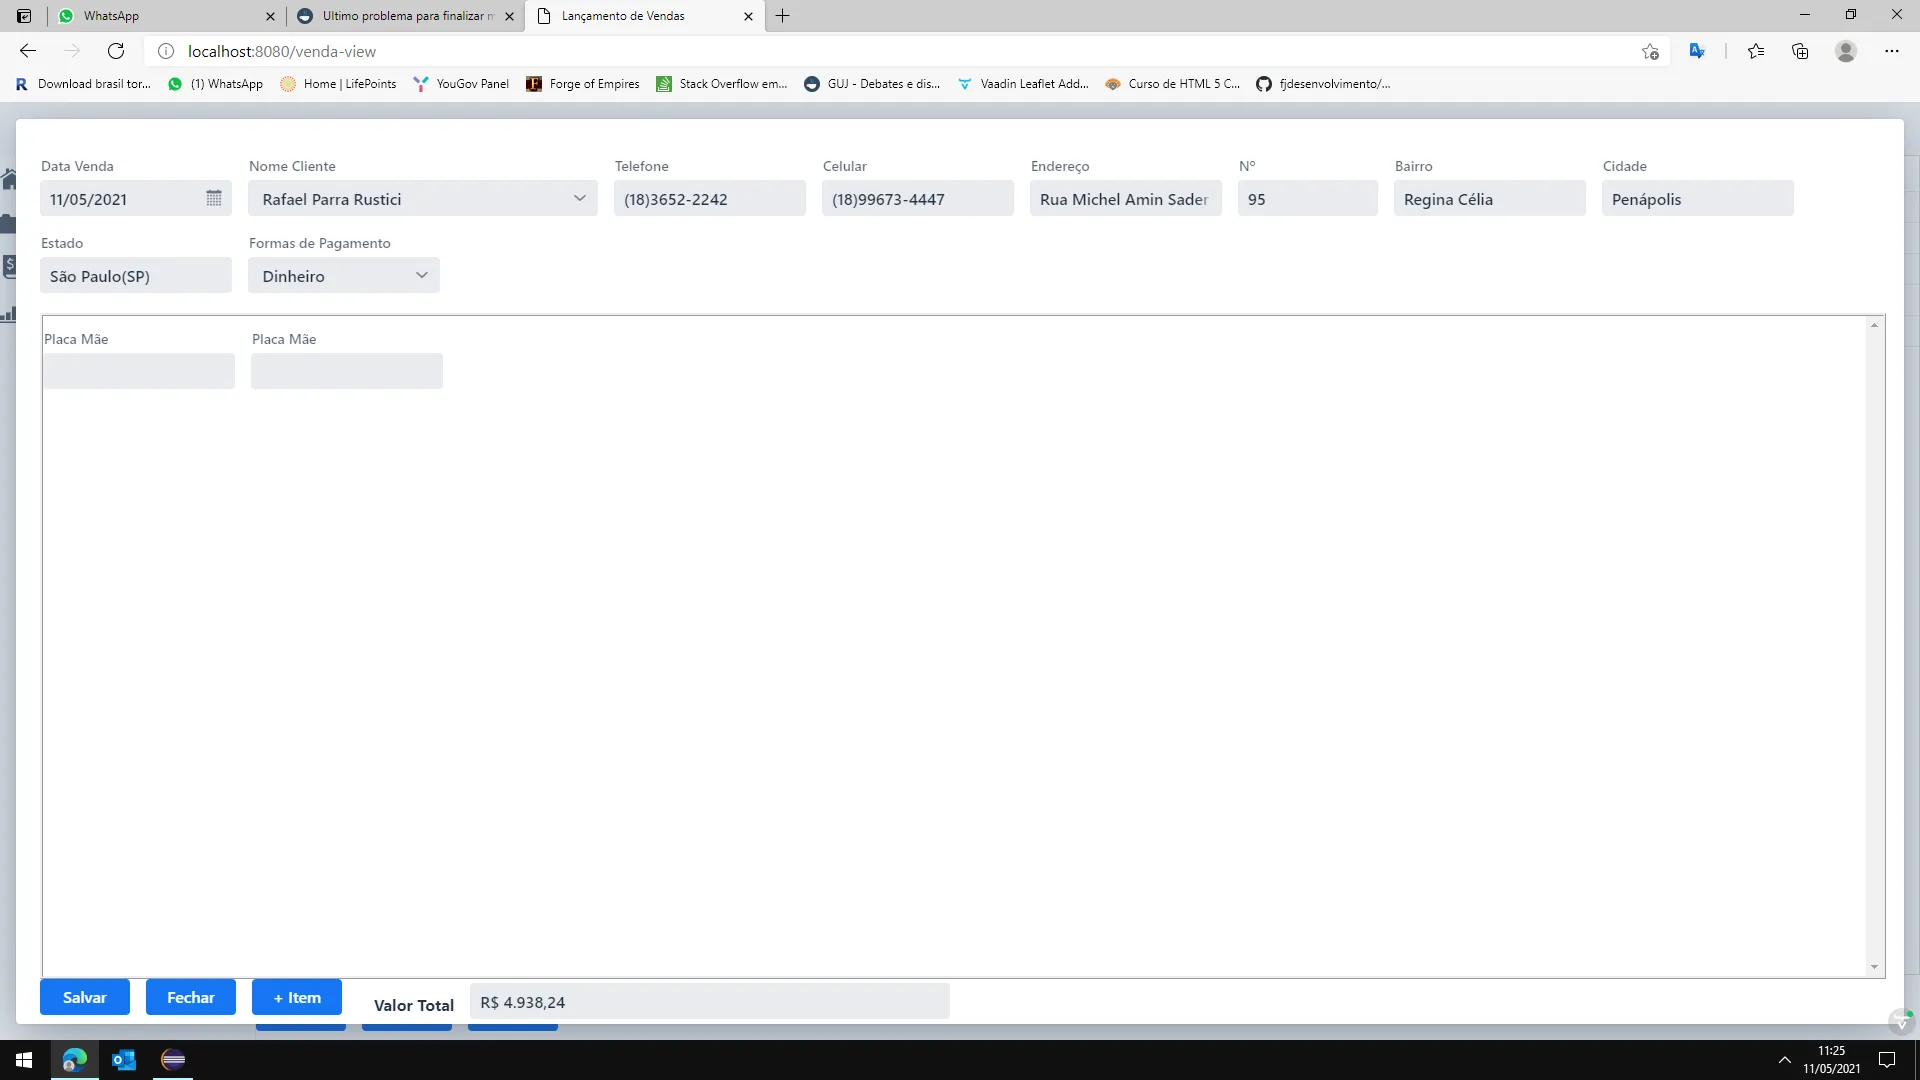Click the browser refresh icon
Viewport: 1920px width, 1080px height.
[x=116, y=51]
